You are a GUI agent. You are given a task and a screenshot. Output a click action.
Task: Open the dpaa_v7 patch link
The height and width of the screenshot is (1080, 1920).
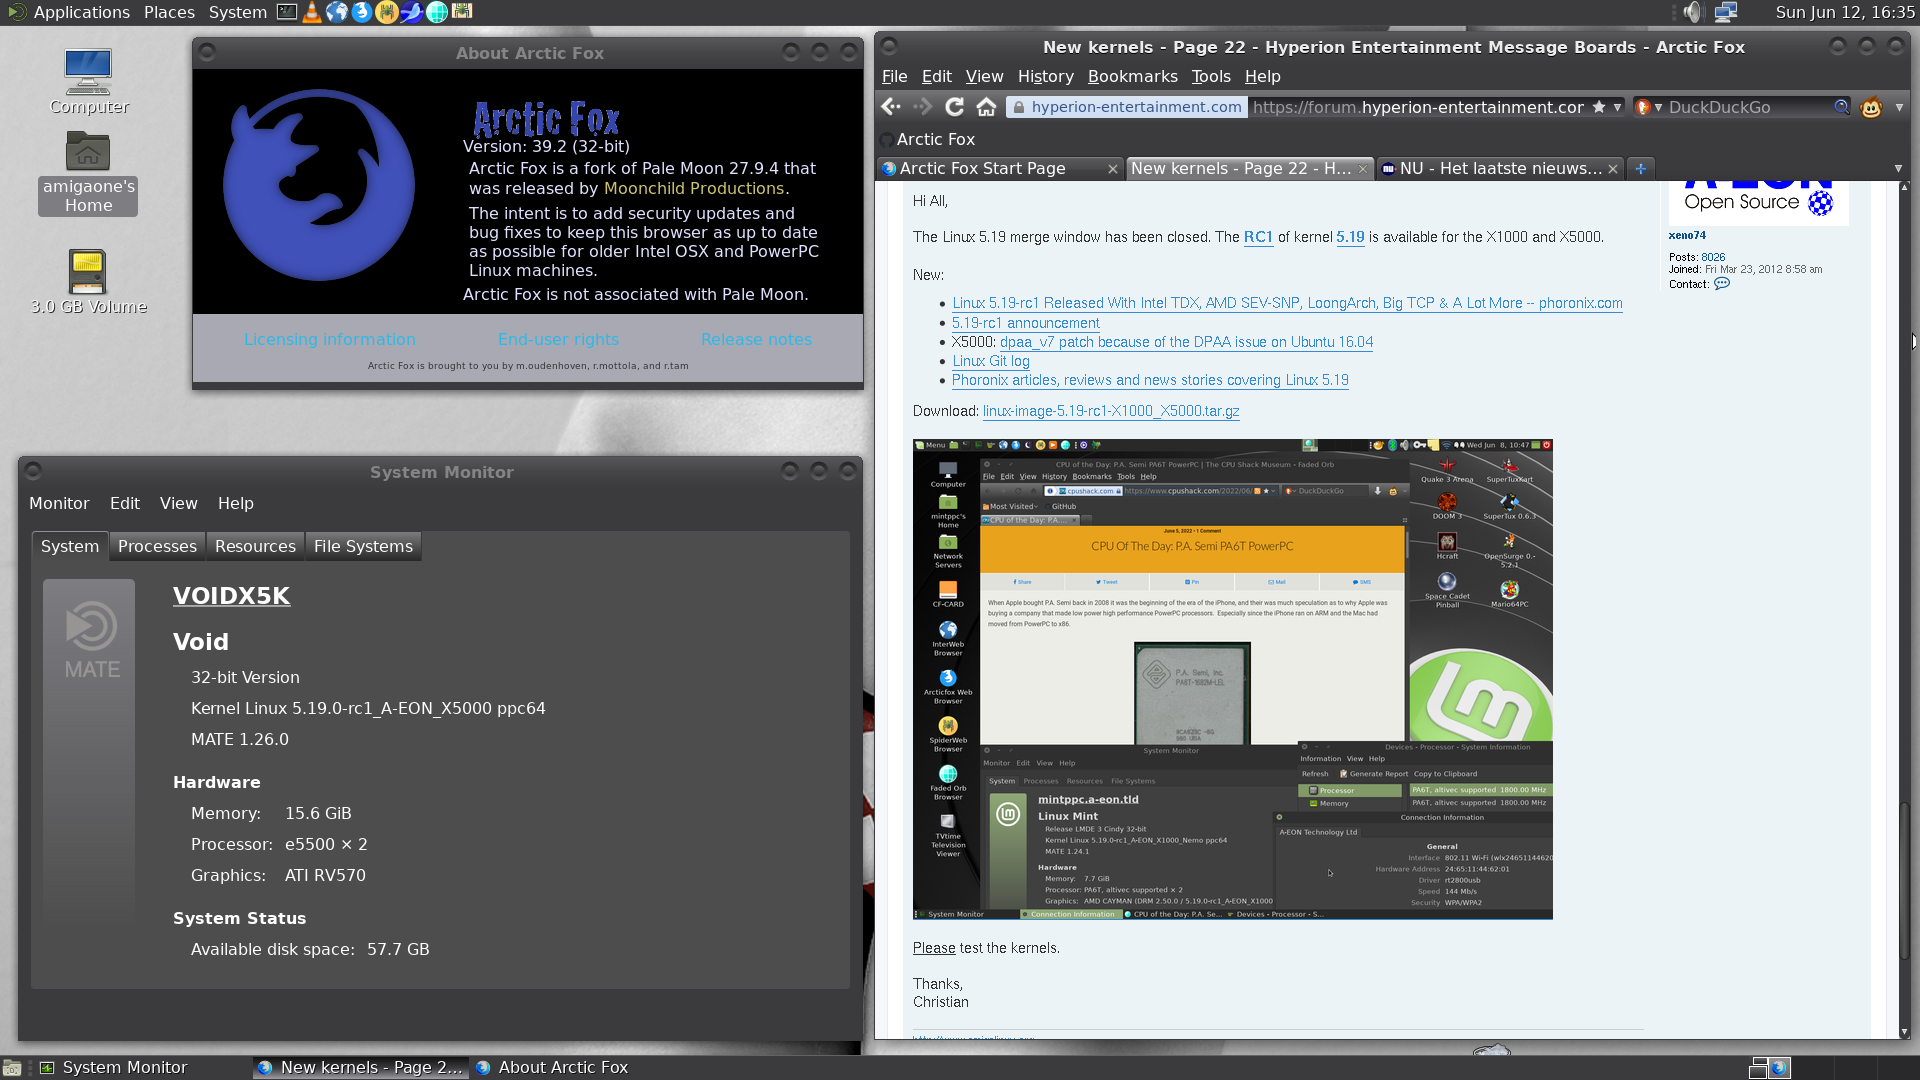point(1186,342)
